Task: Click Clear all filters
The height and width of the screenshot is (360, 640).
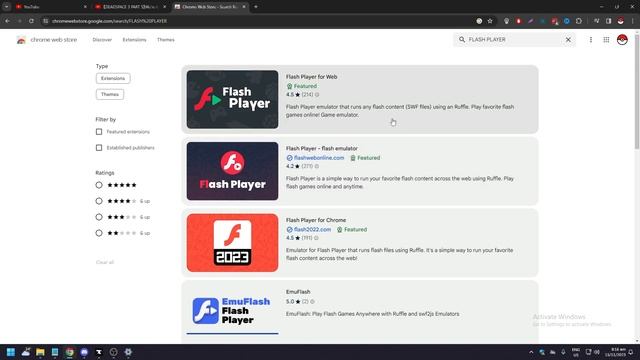Action: pos(105,262)
